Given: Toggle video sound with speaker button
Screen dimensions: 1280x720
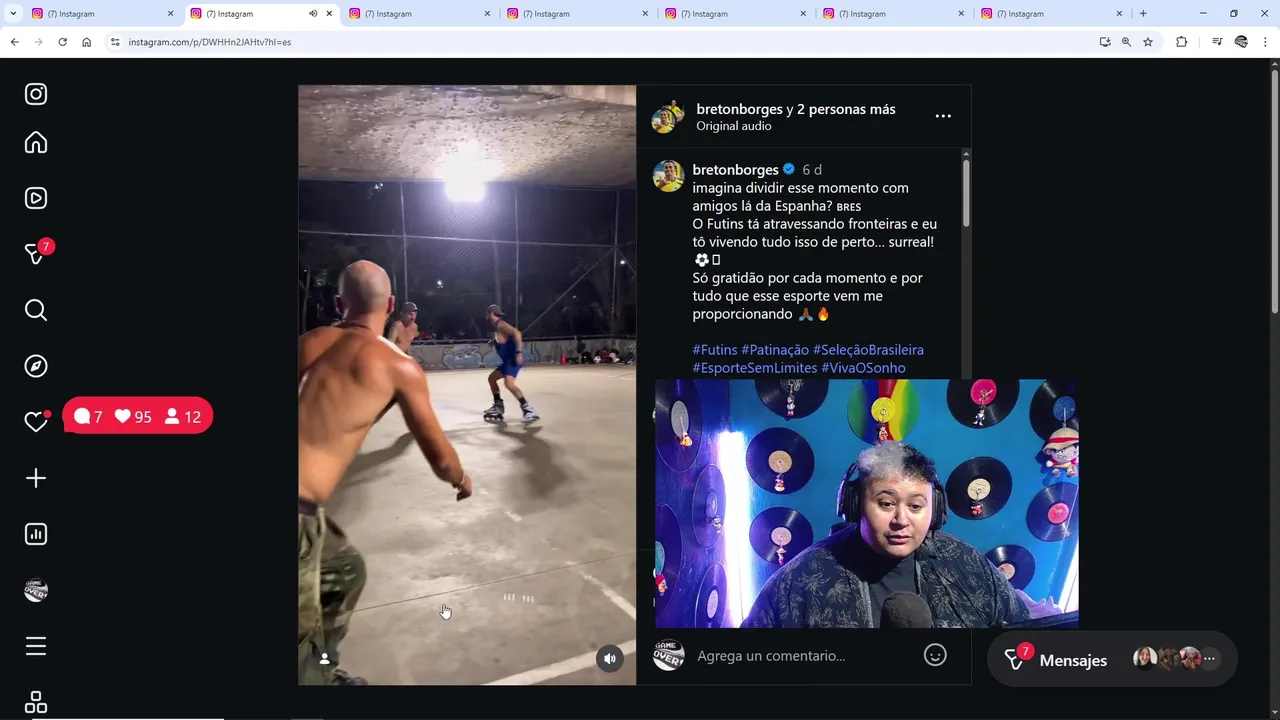Looking at the screenshot, I should [610, 658].
